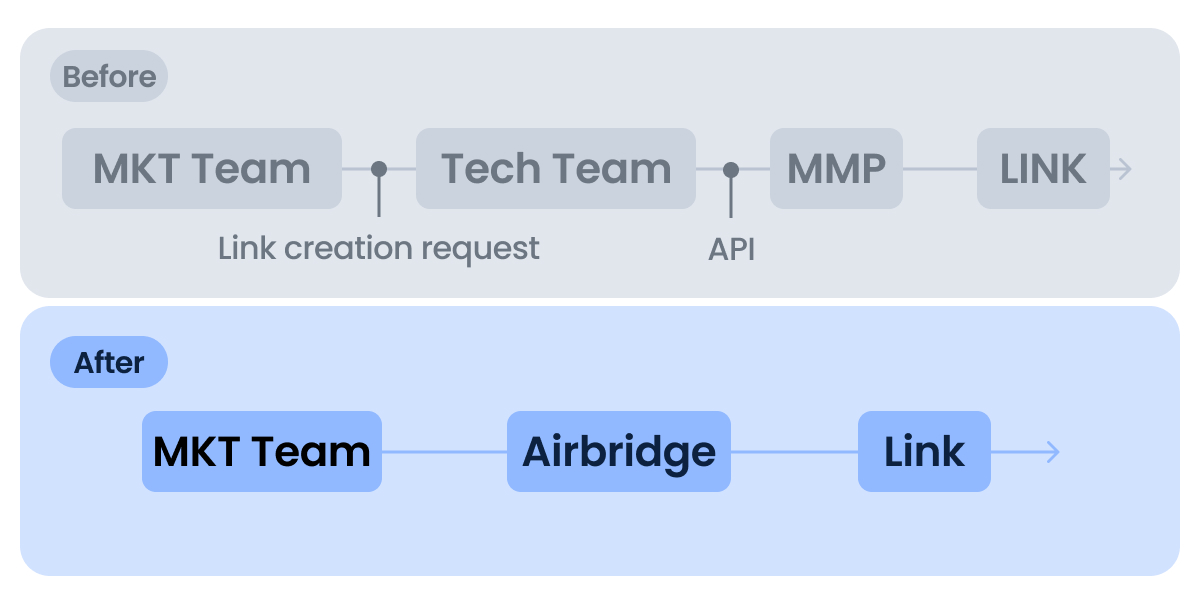Click the dot marker above API label
This screenshot has width=1200, height=596.
click(731, 169)
